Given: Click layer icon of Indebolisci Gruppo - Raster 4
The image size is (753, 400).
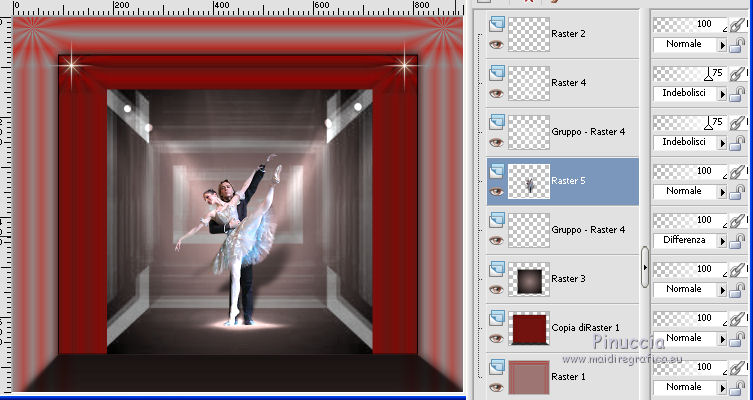Looking at the screenshot, I should coord(497,122).
